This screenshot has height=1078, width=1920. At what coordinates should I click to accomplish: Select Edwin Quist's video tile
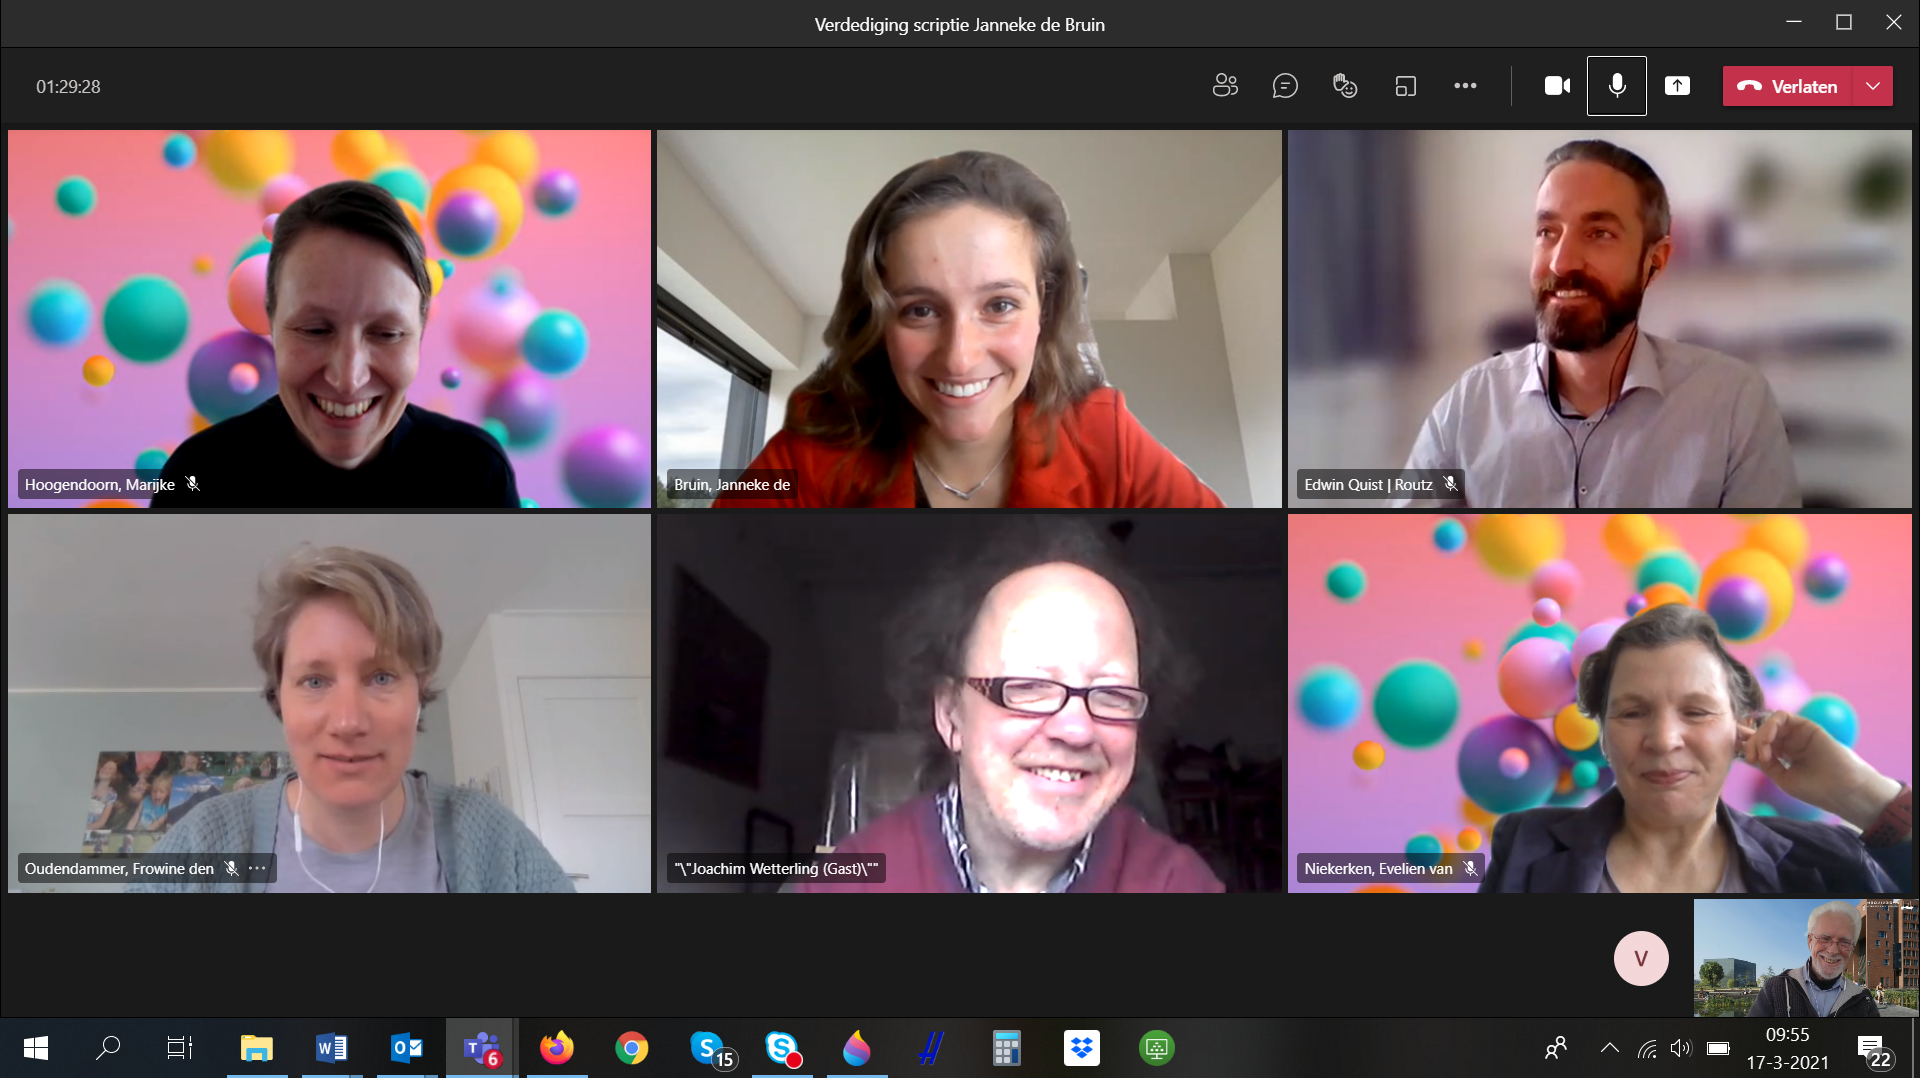tap(1600, 318)
